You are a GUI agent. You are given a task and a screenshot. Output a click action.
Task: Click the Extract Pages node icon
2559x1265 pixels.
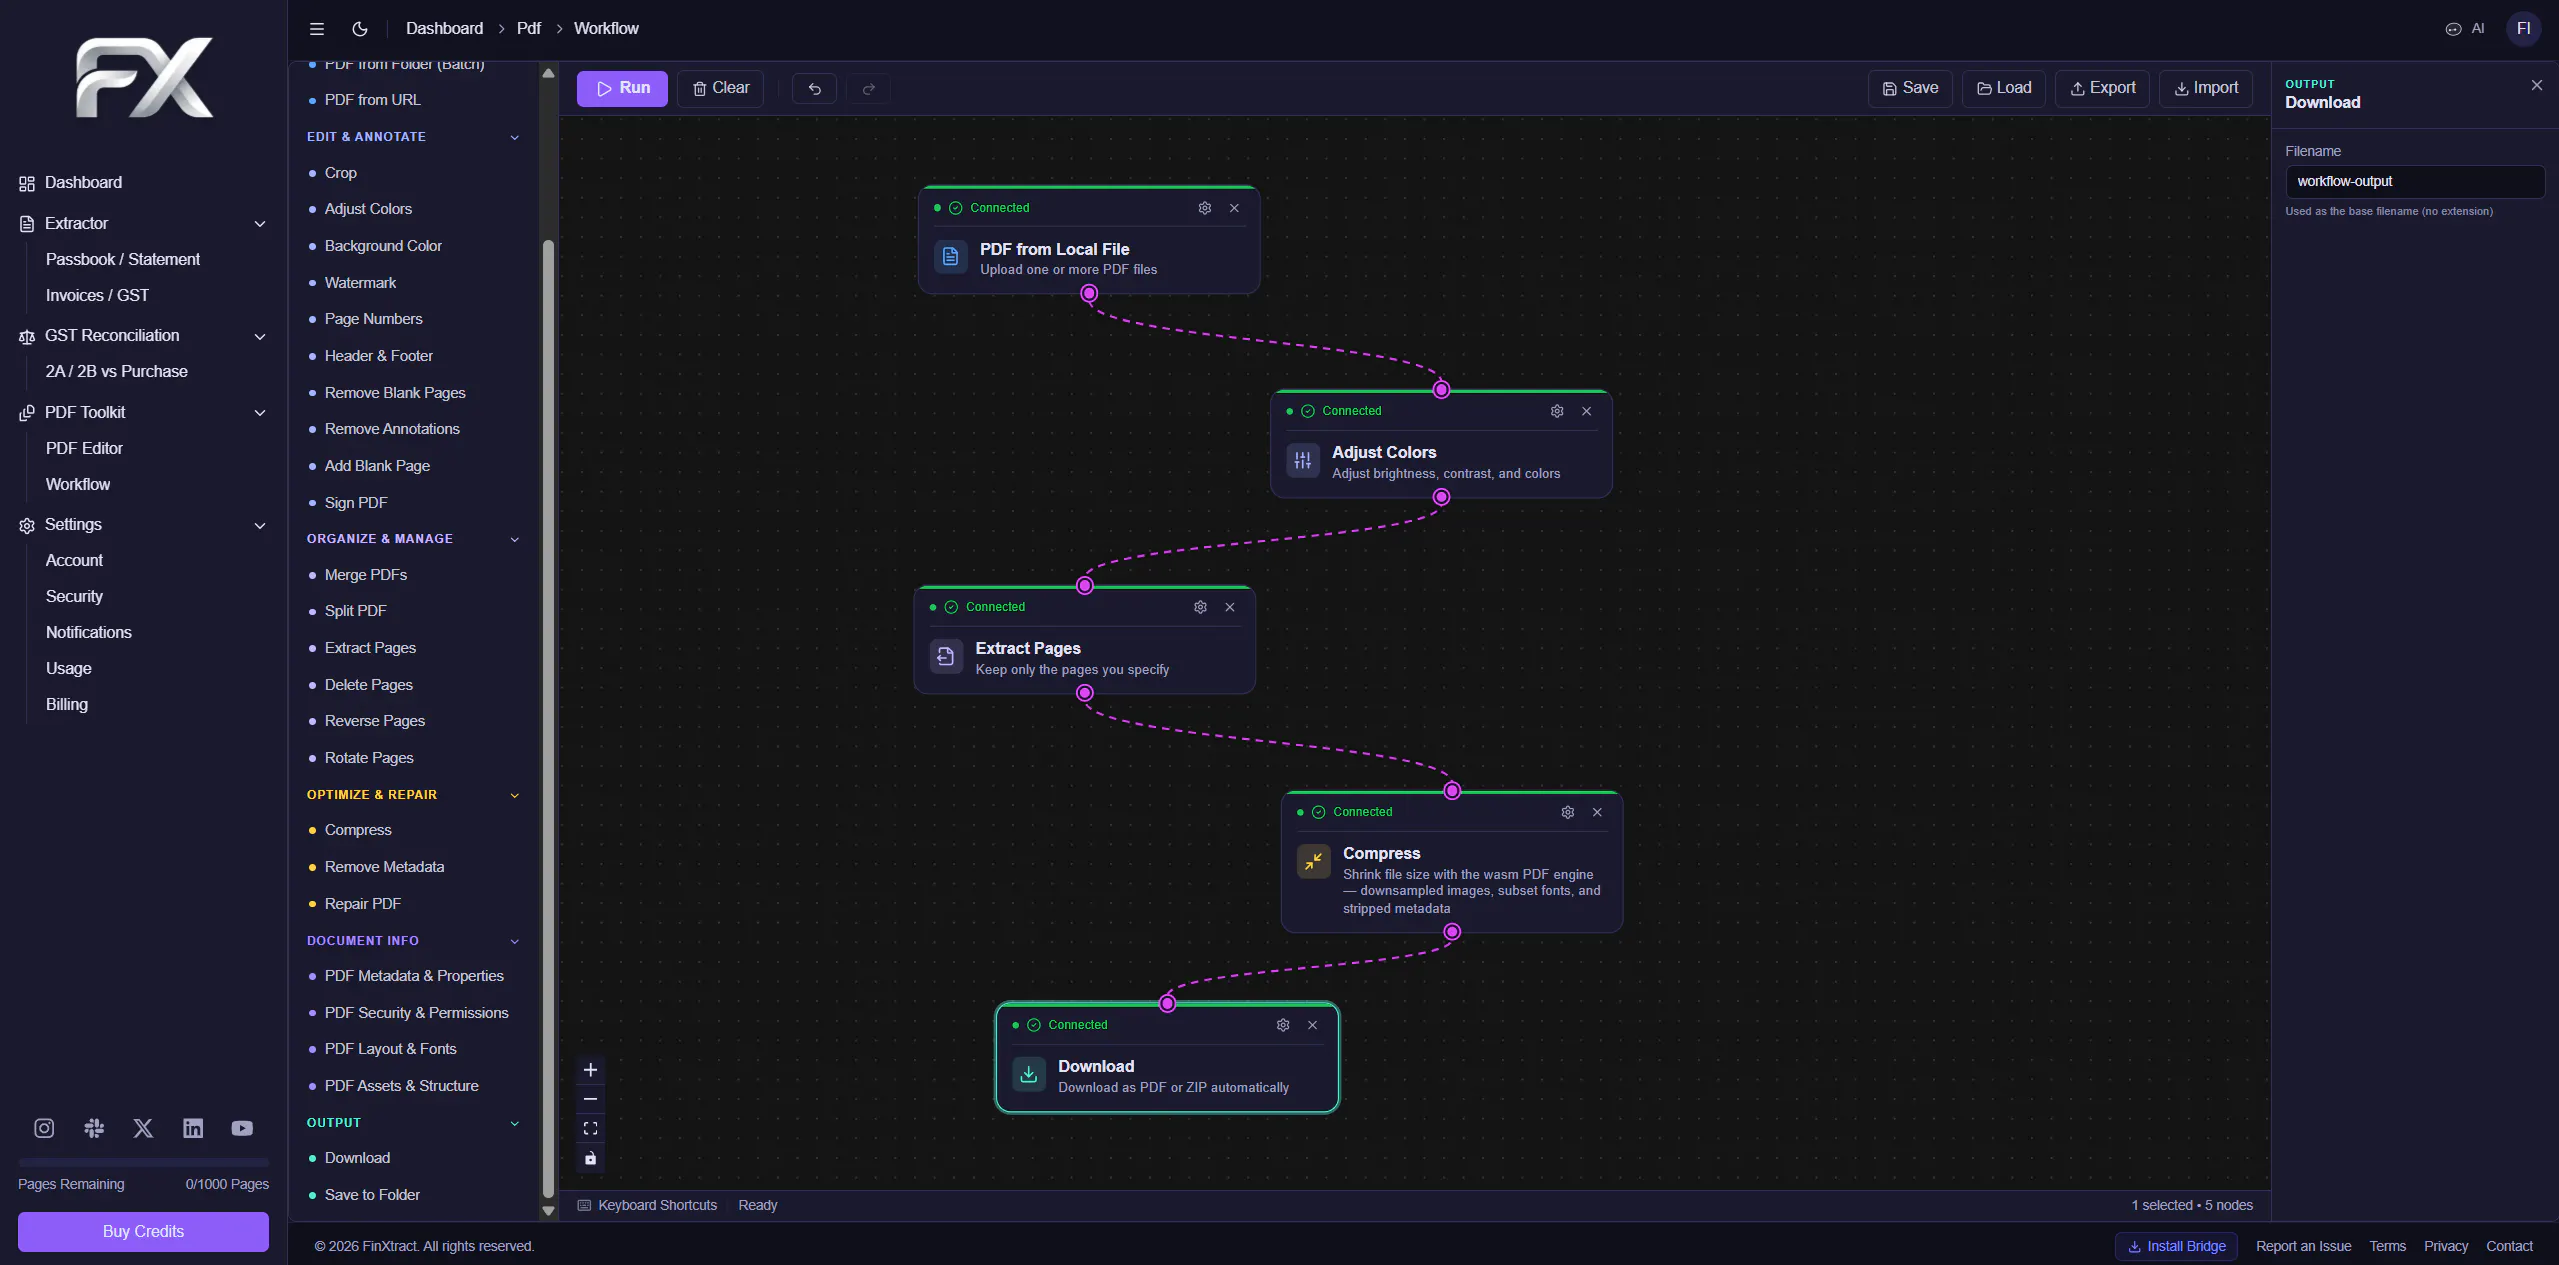pyautogui.click(x=946, y=657)
